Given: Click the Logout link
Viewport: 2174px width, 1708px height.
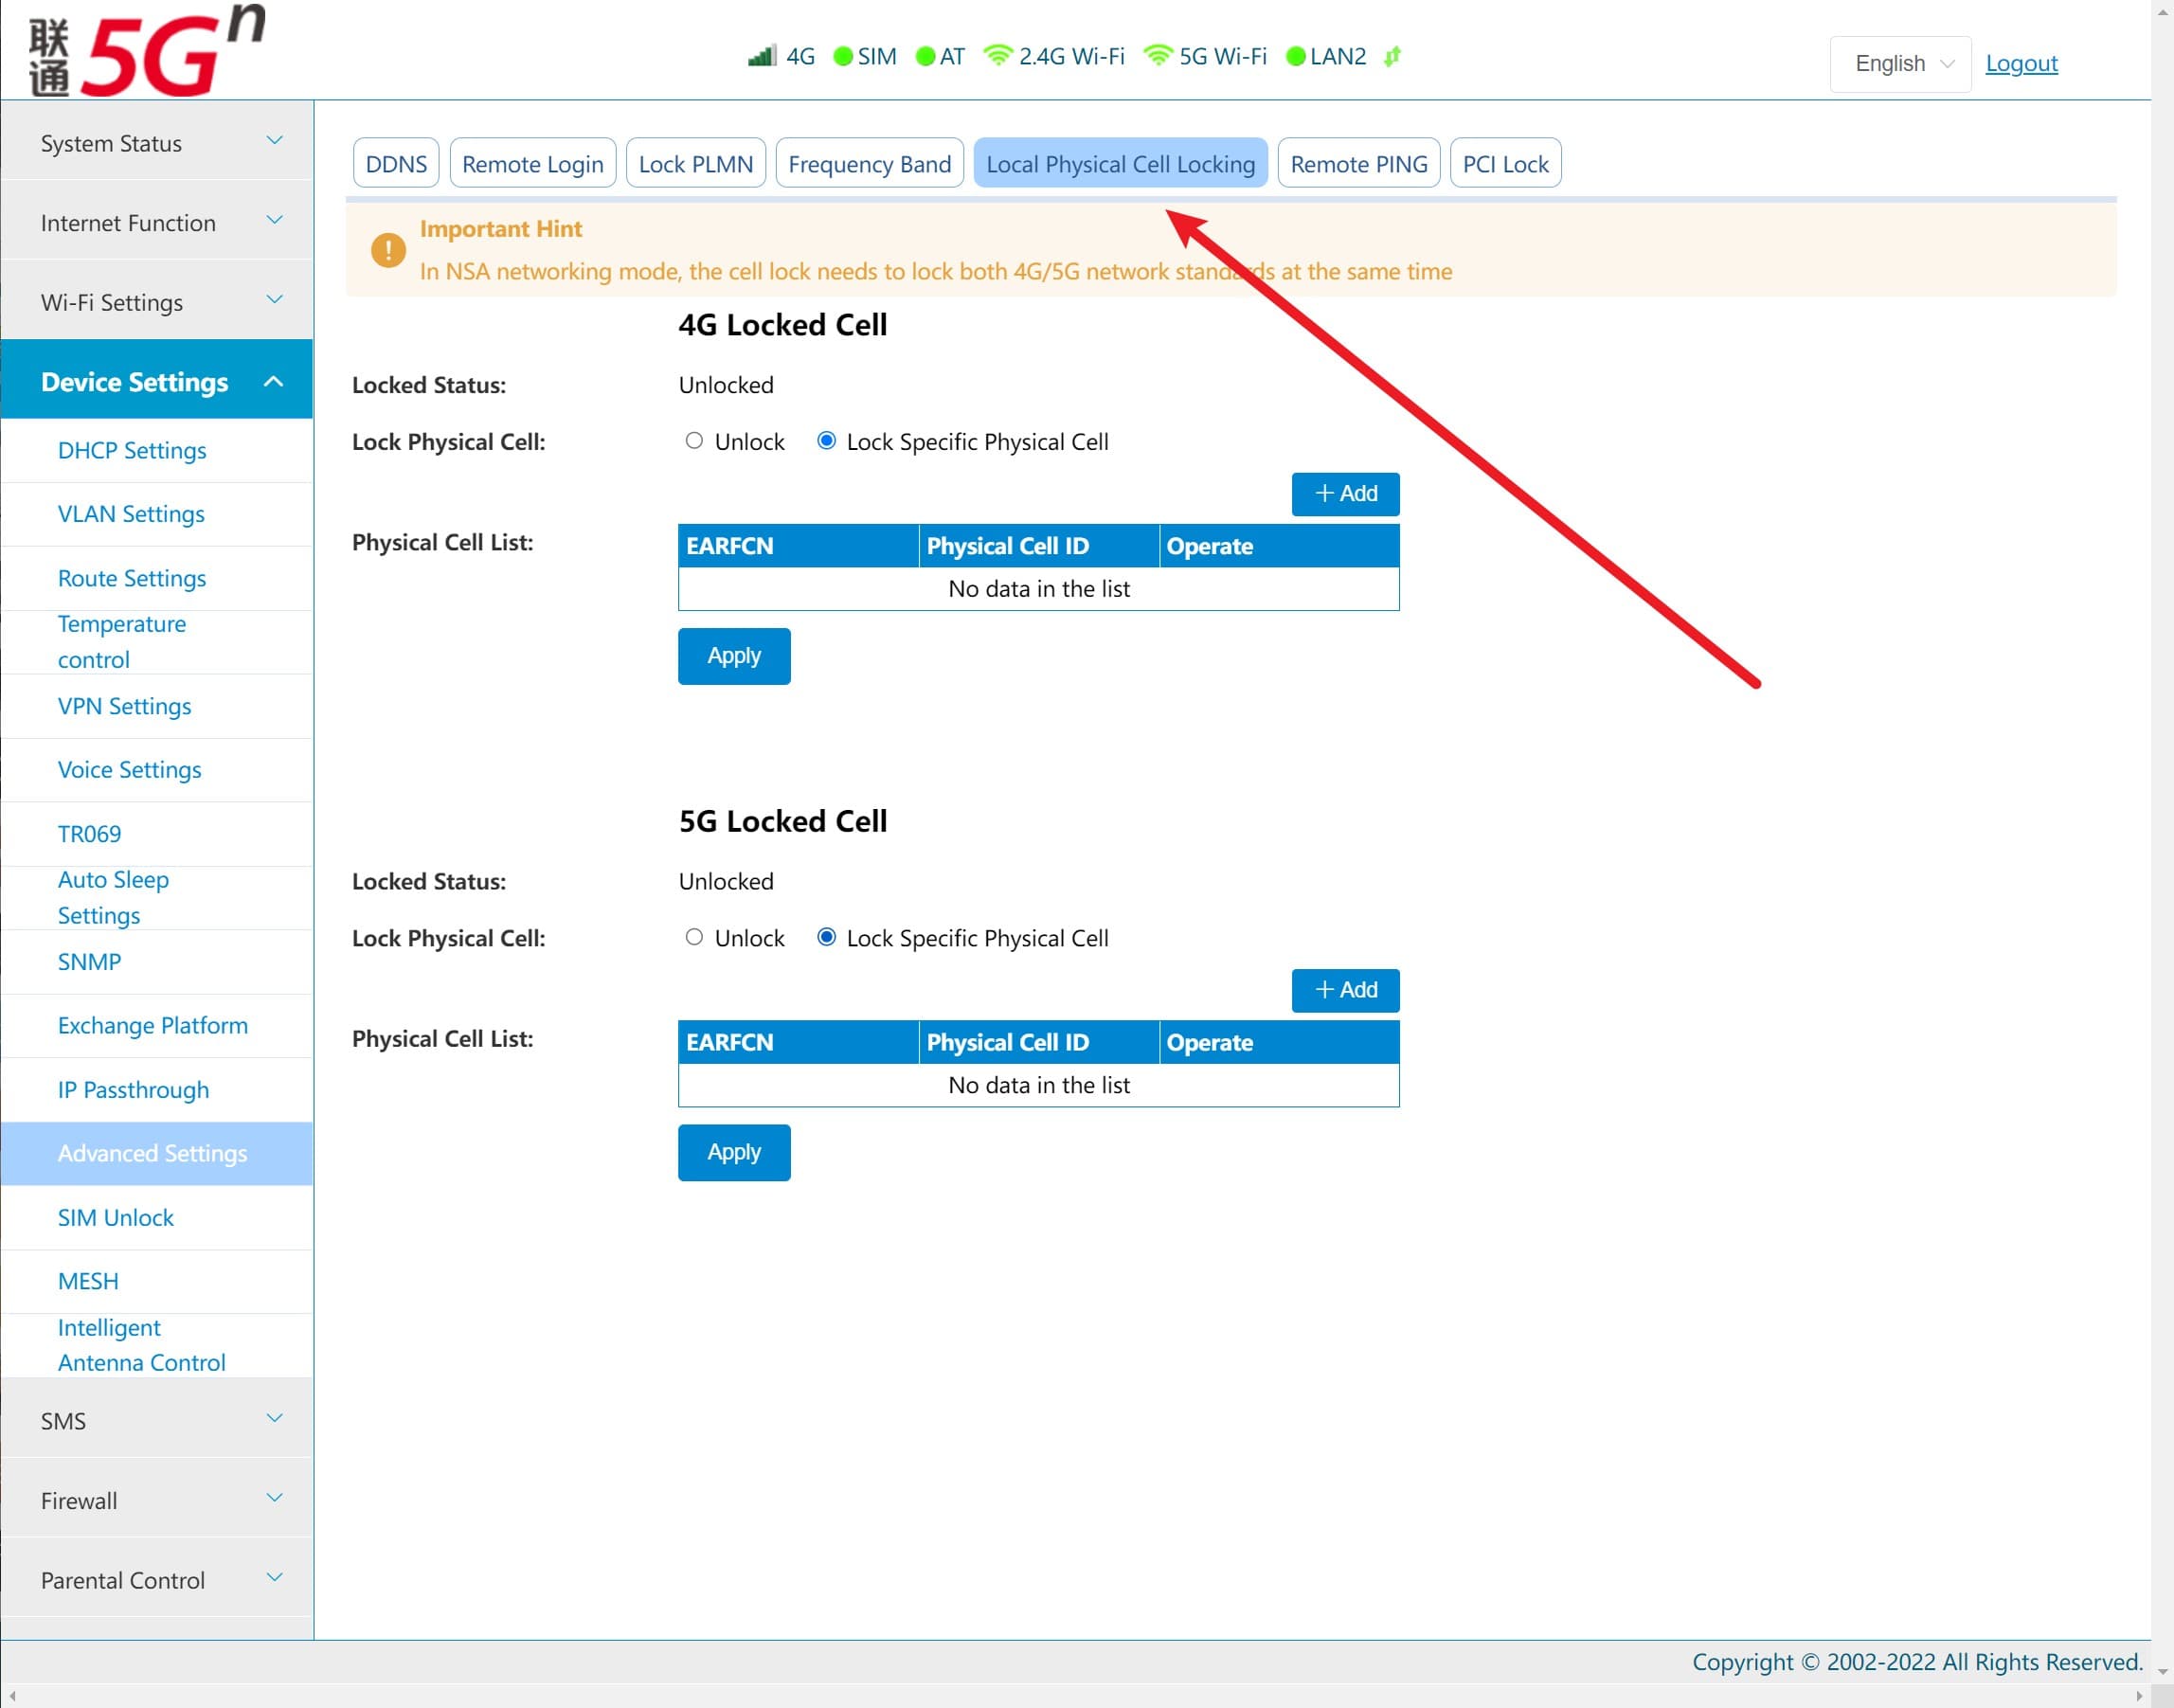Looking at the screenshot, I should pyautogui.click(x=2021, y=63).
